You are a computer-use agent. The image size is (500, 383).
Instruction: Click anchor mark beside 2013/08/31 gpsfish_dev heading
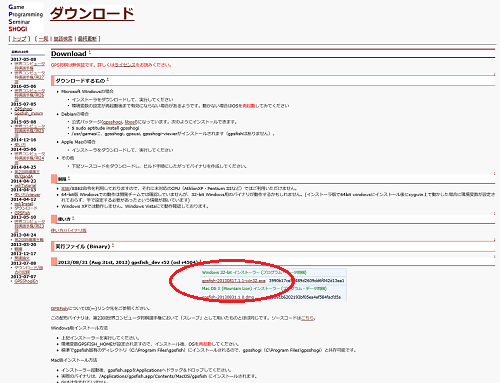pos(200,262)
